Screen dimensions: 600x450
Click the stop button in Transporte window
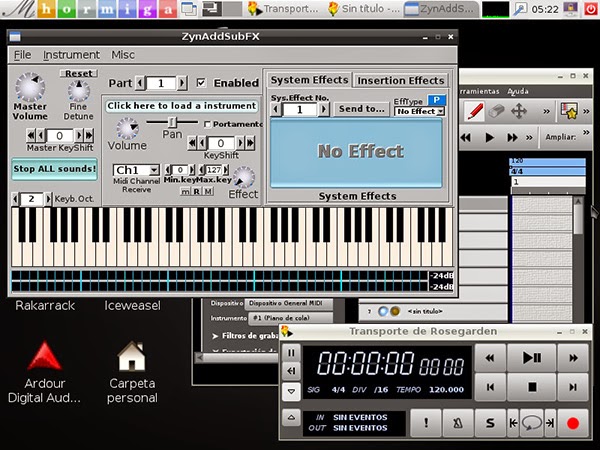(531, 386)
